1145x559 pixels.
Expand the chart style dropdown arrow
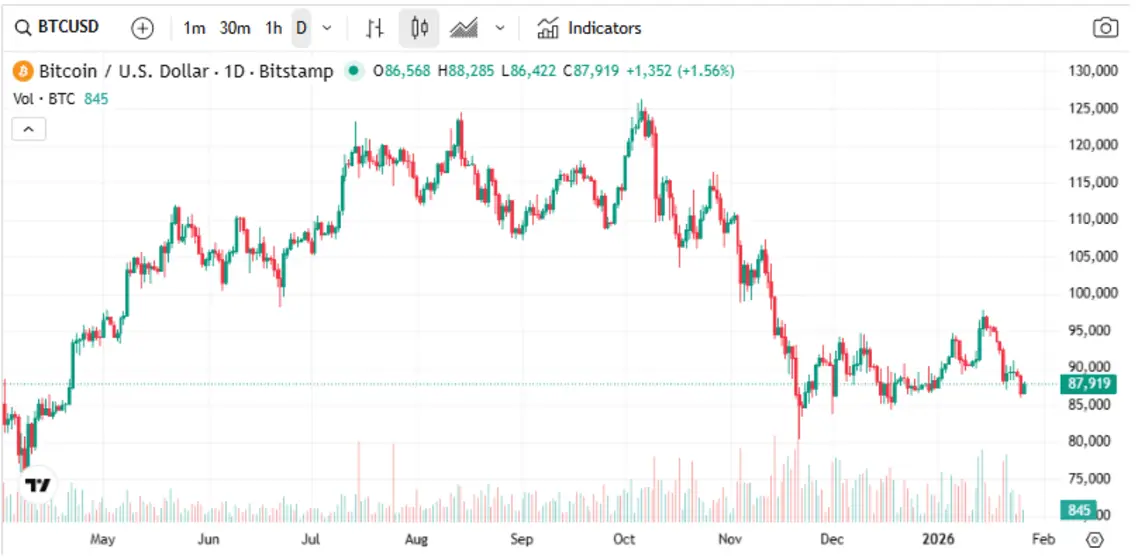500,28
